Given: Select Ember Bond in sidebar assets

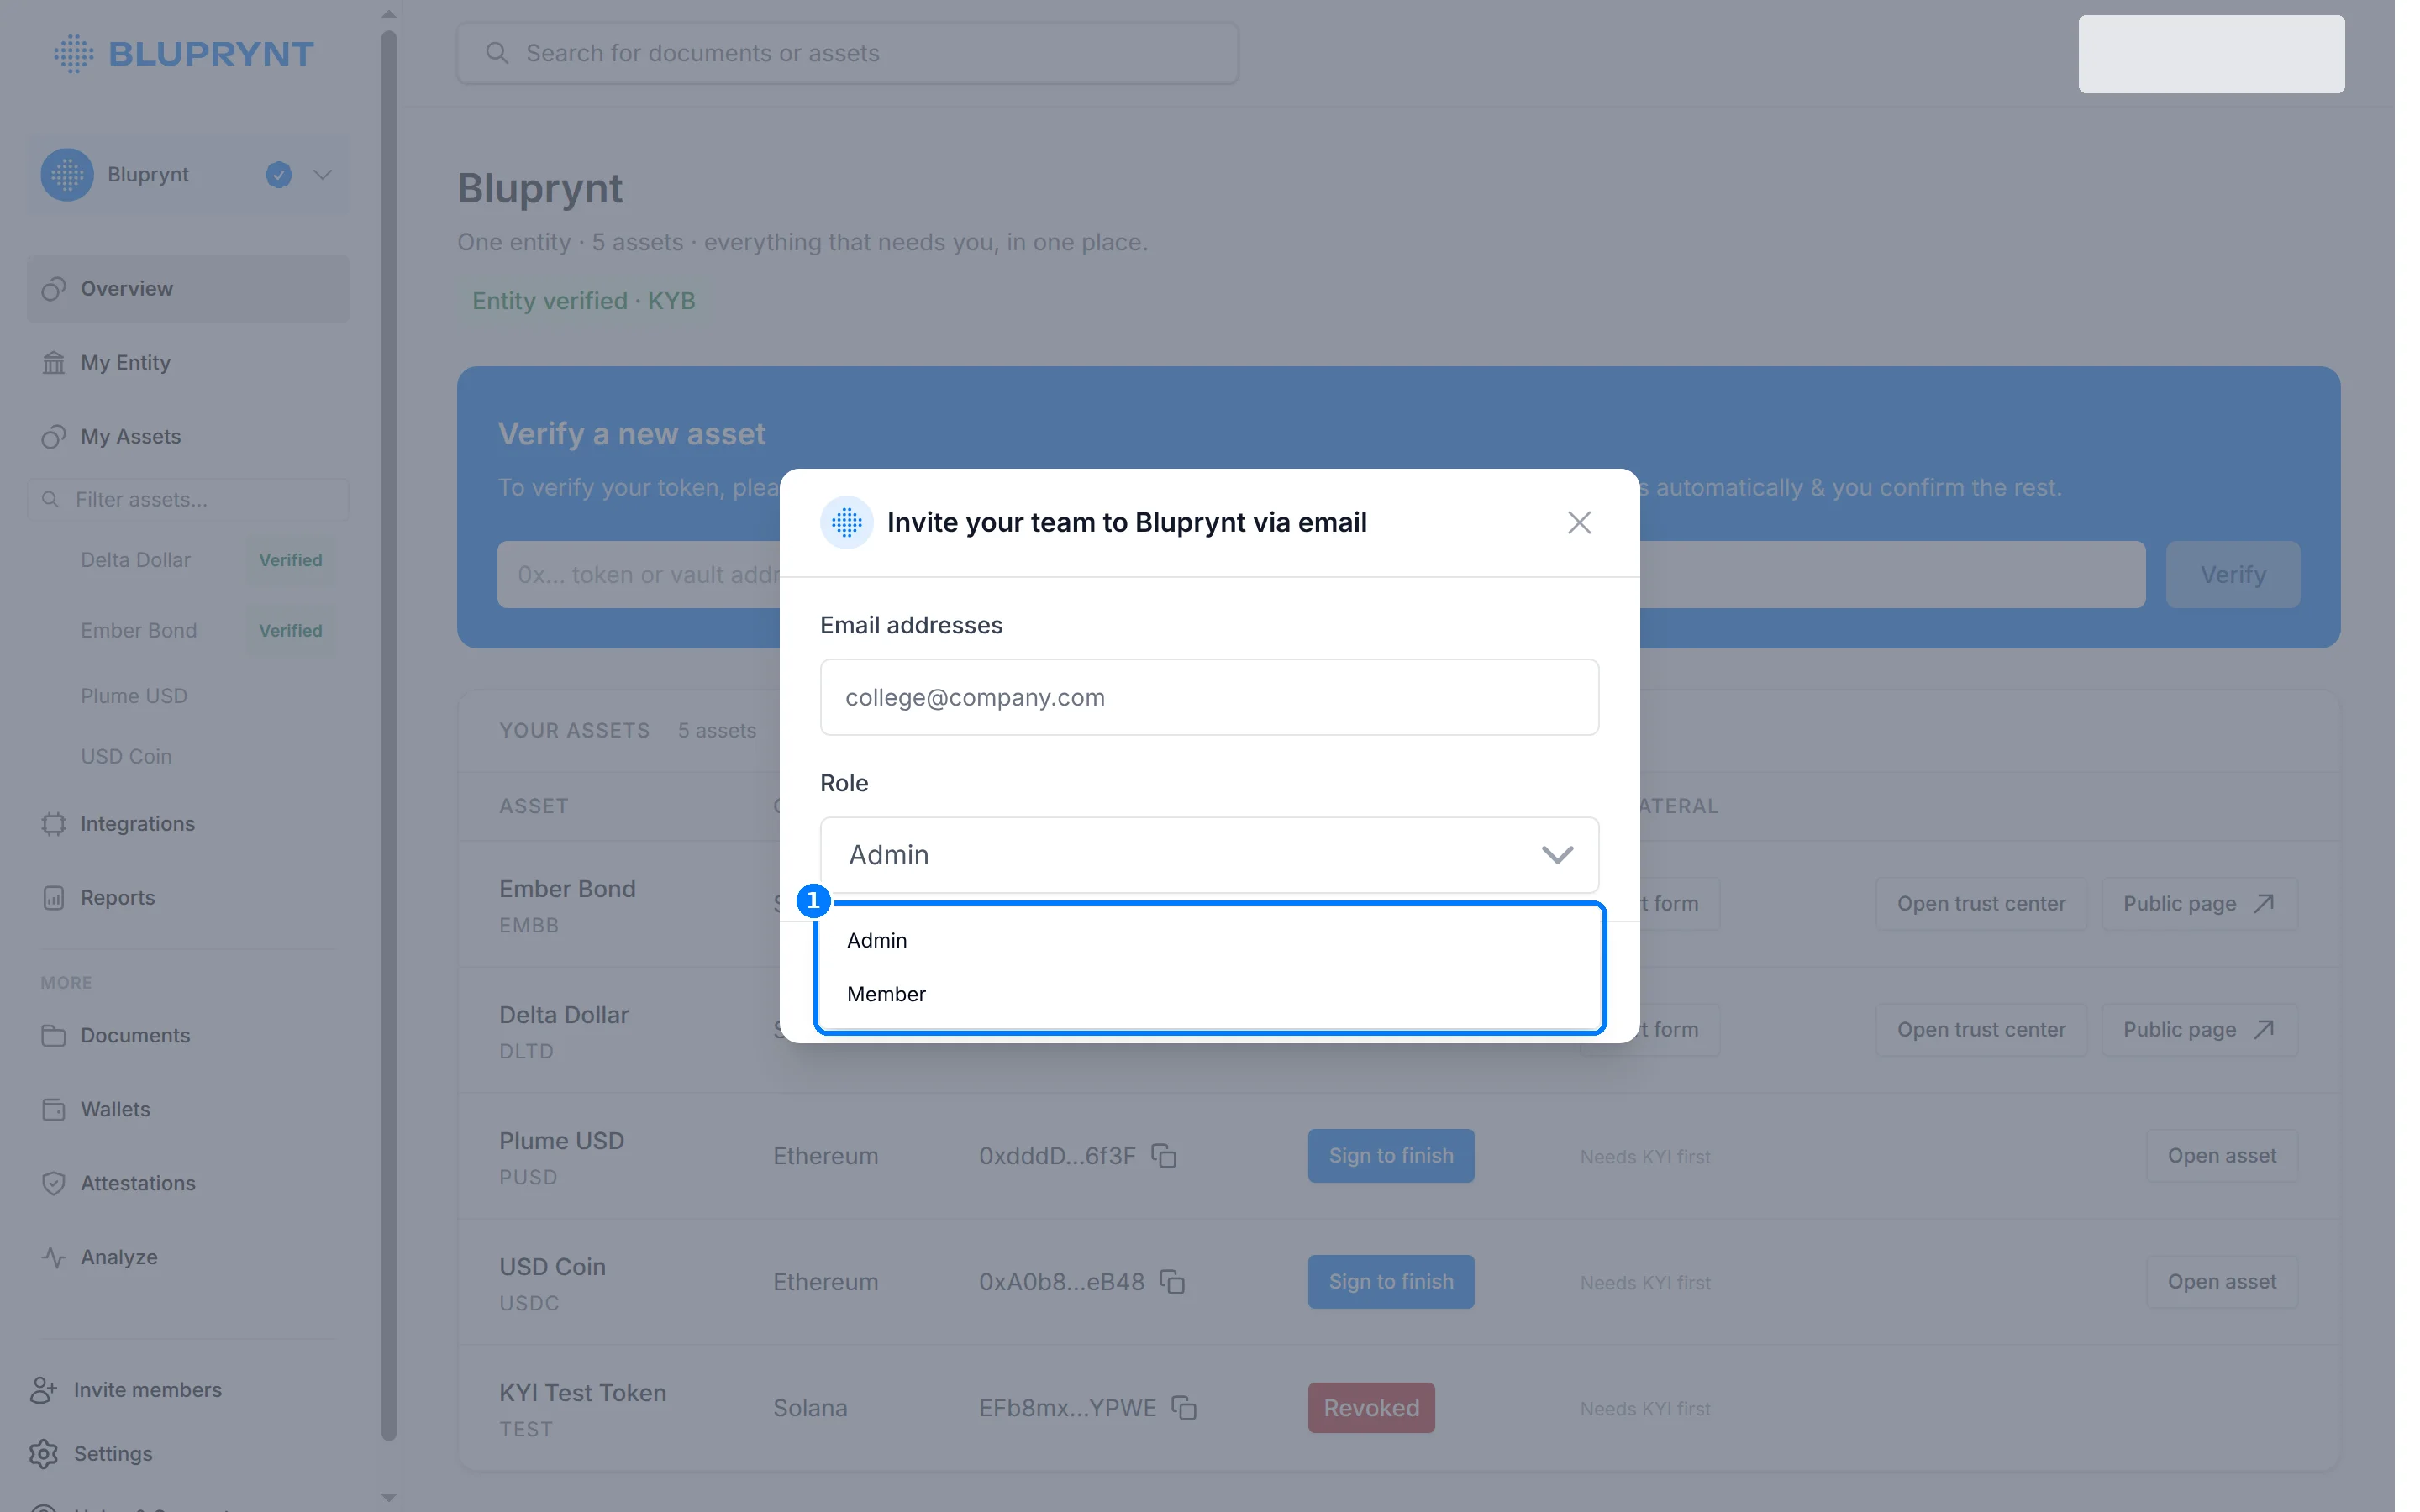Looking at the screenshot, I should [x=139, y=631].
